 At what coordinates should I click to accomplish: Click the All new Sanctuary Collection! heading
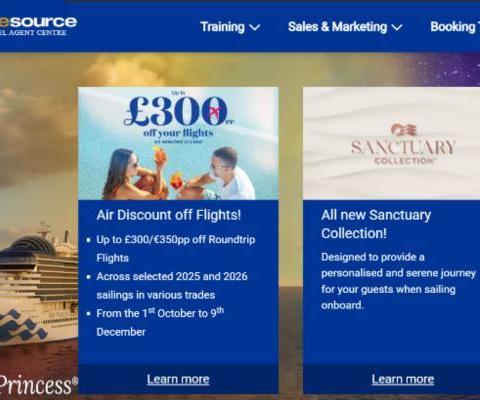coord(376,224)
